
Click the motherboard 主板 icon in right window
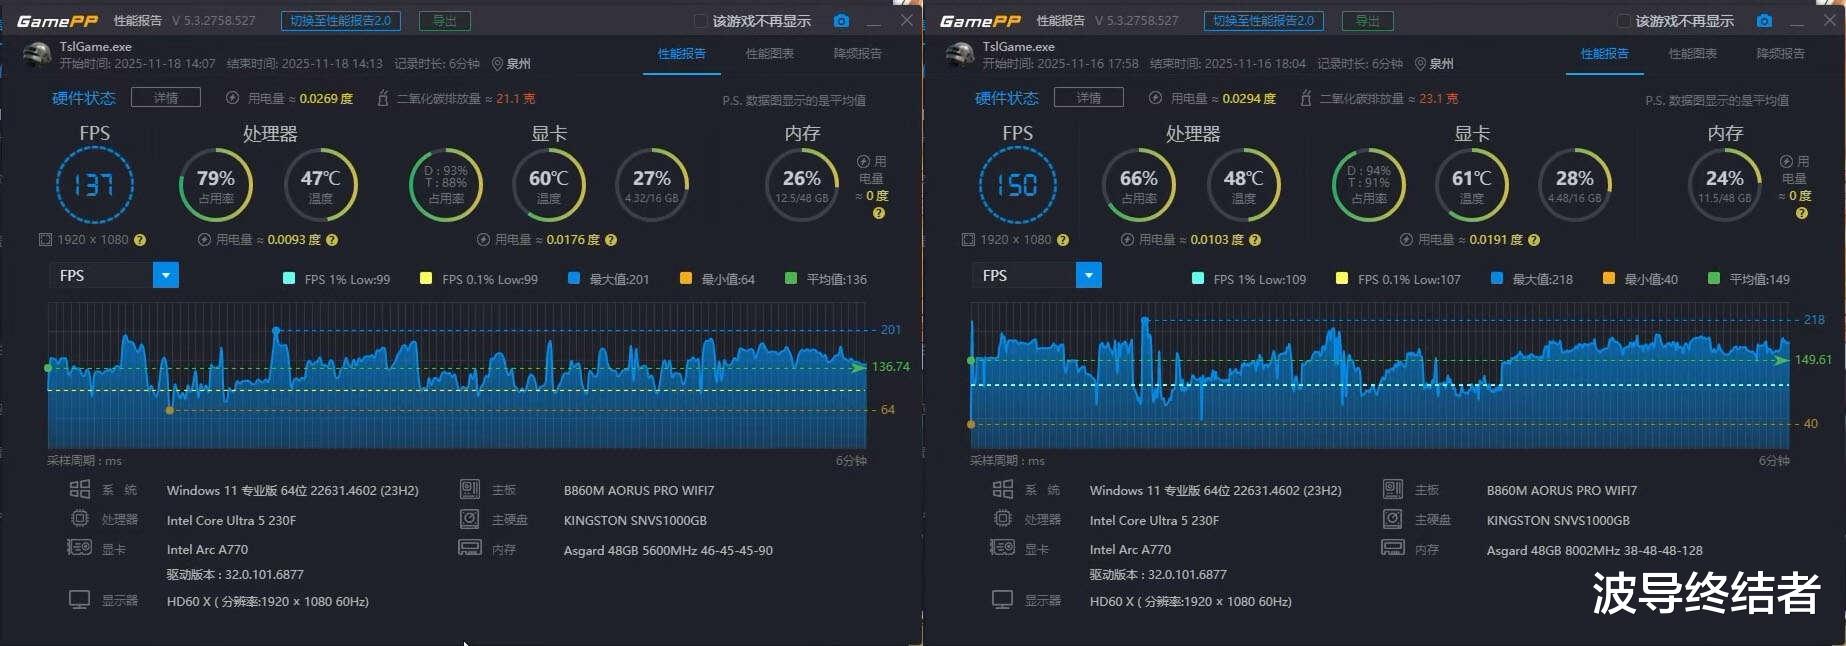tap(1393, 490)
